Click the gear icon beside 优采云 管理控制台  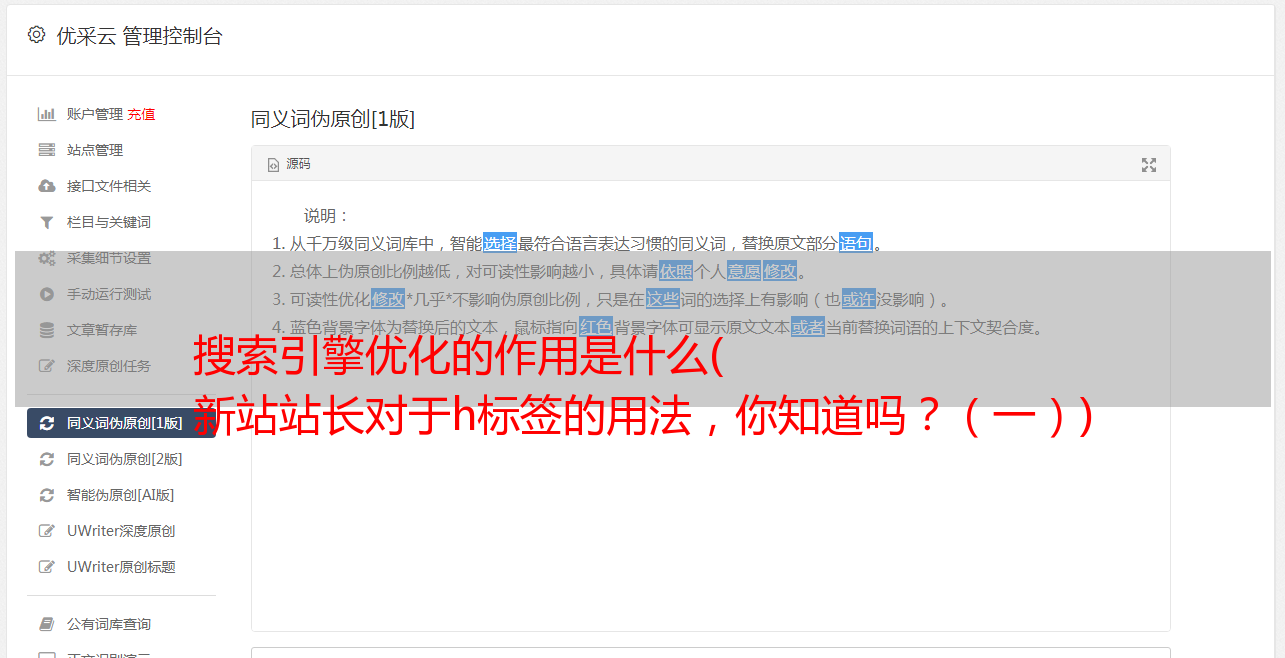click(x=37, y=35)
